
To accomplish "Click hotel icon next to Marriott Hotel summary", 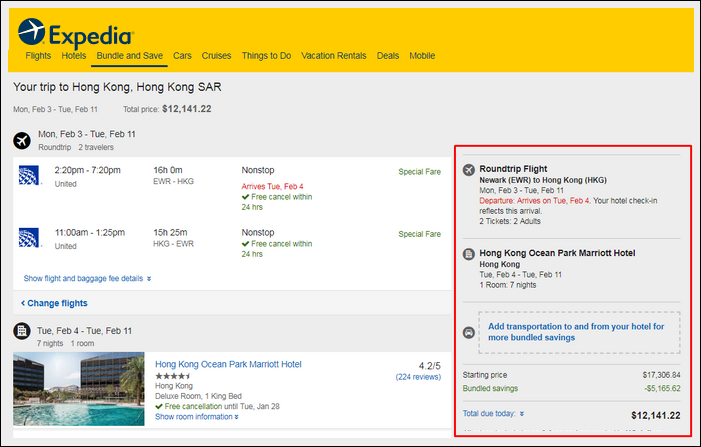I will (469, 254).
